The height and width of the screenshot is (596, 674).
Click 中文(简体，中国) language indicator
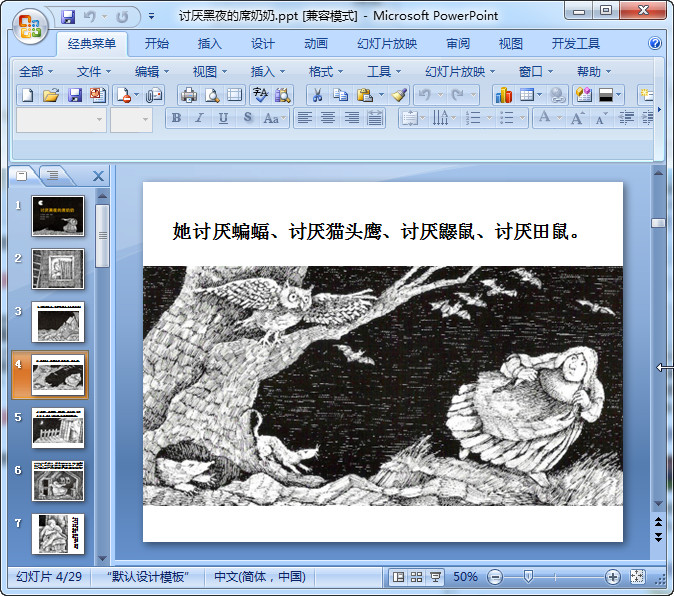[260, 577]
